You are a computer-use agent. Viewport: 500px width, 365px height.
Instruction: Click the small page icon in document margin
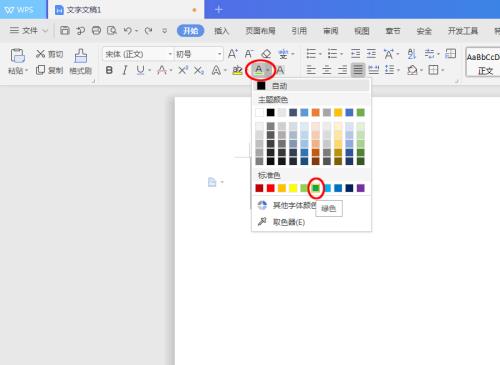[x=212, y=182]
